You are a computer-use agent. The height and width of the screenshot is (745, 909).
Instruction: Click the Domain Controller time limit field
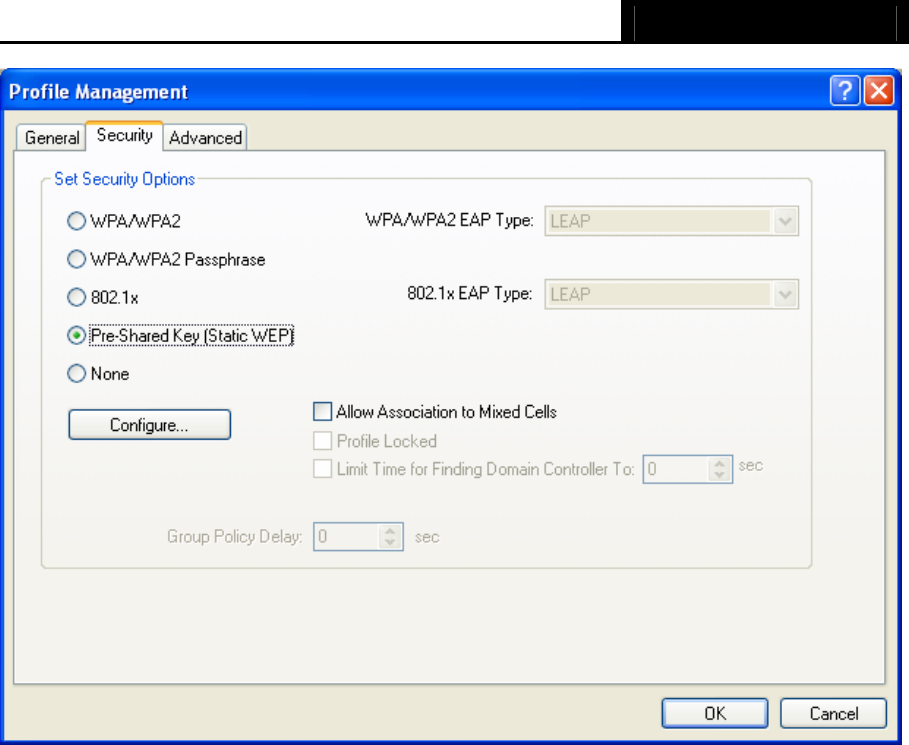[x=675, y=469]
